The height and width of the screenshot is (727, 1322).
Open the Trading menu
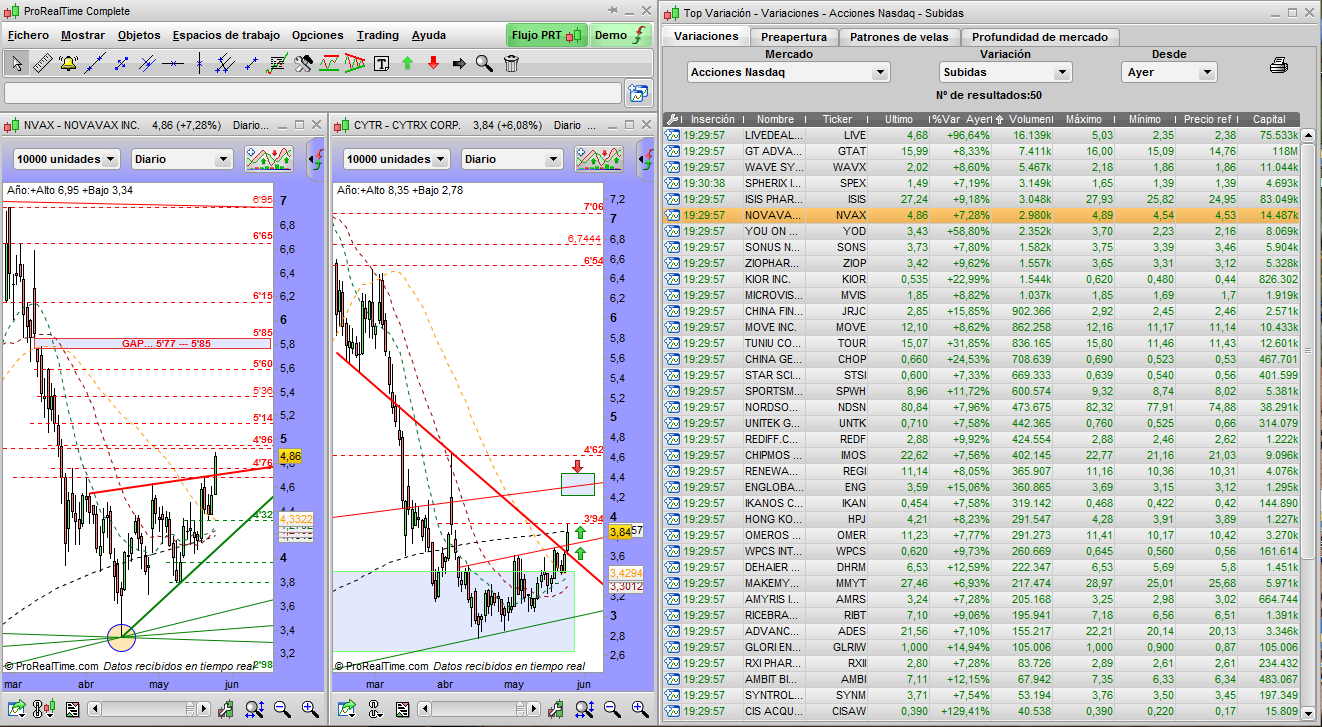tap(378, 35)
